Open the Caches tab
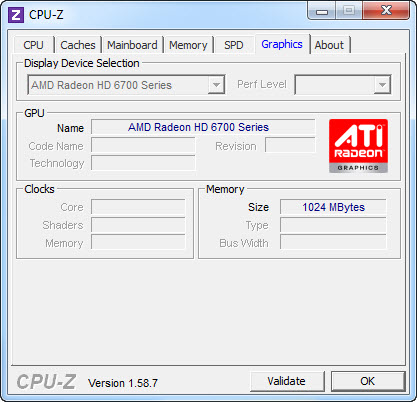This screenshot has width=417, height=402. tap(78, 45)
